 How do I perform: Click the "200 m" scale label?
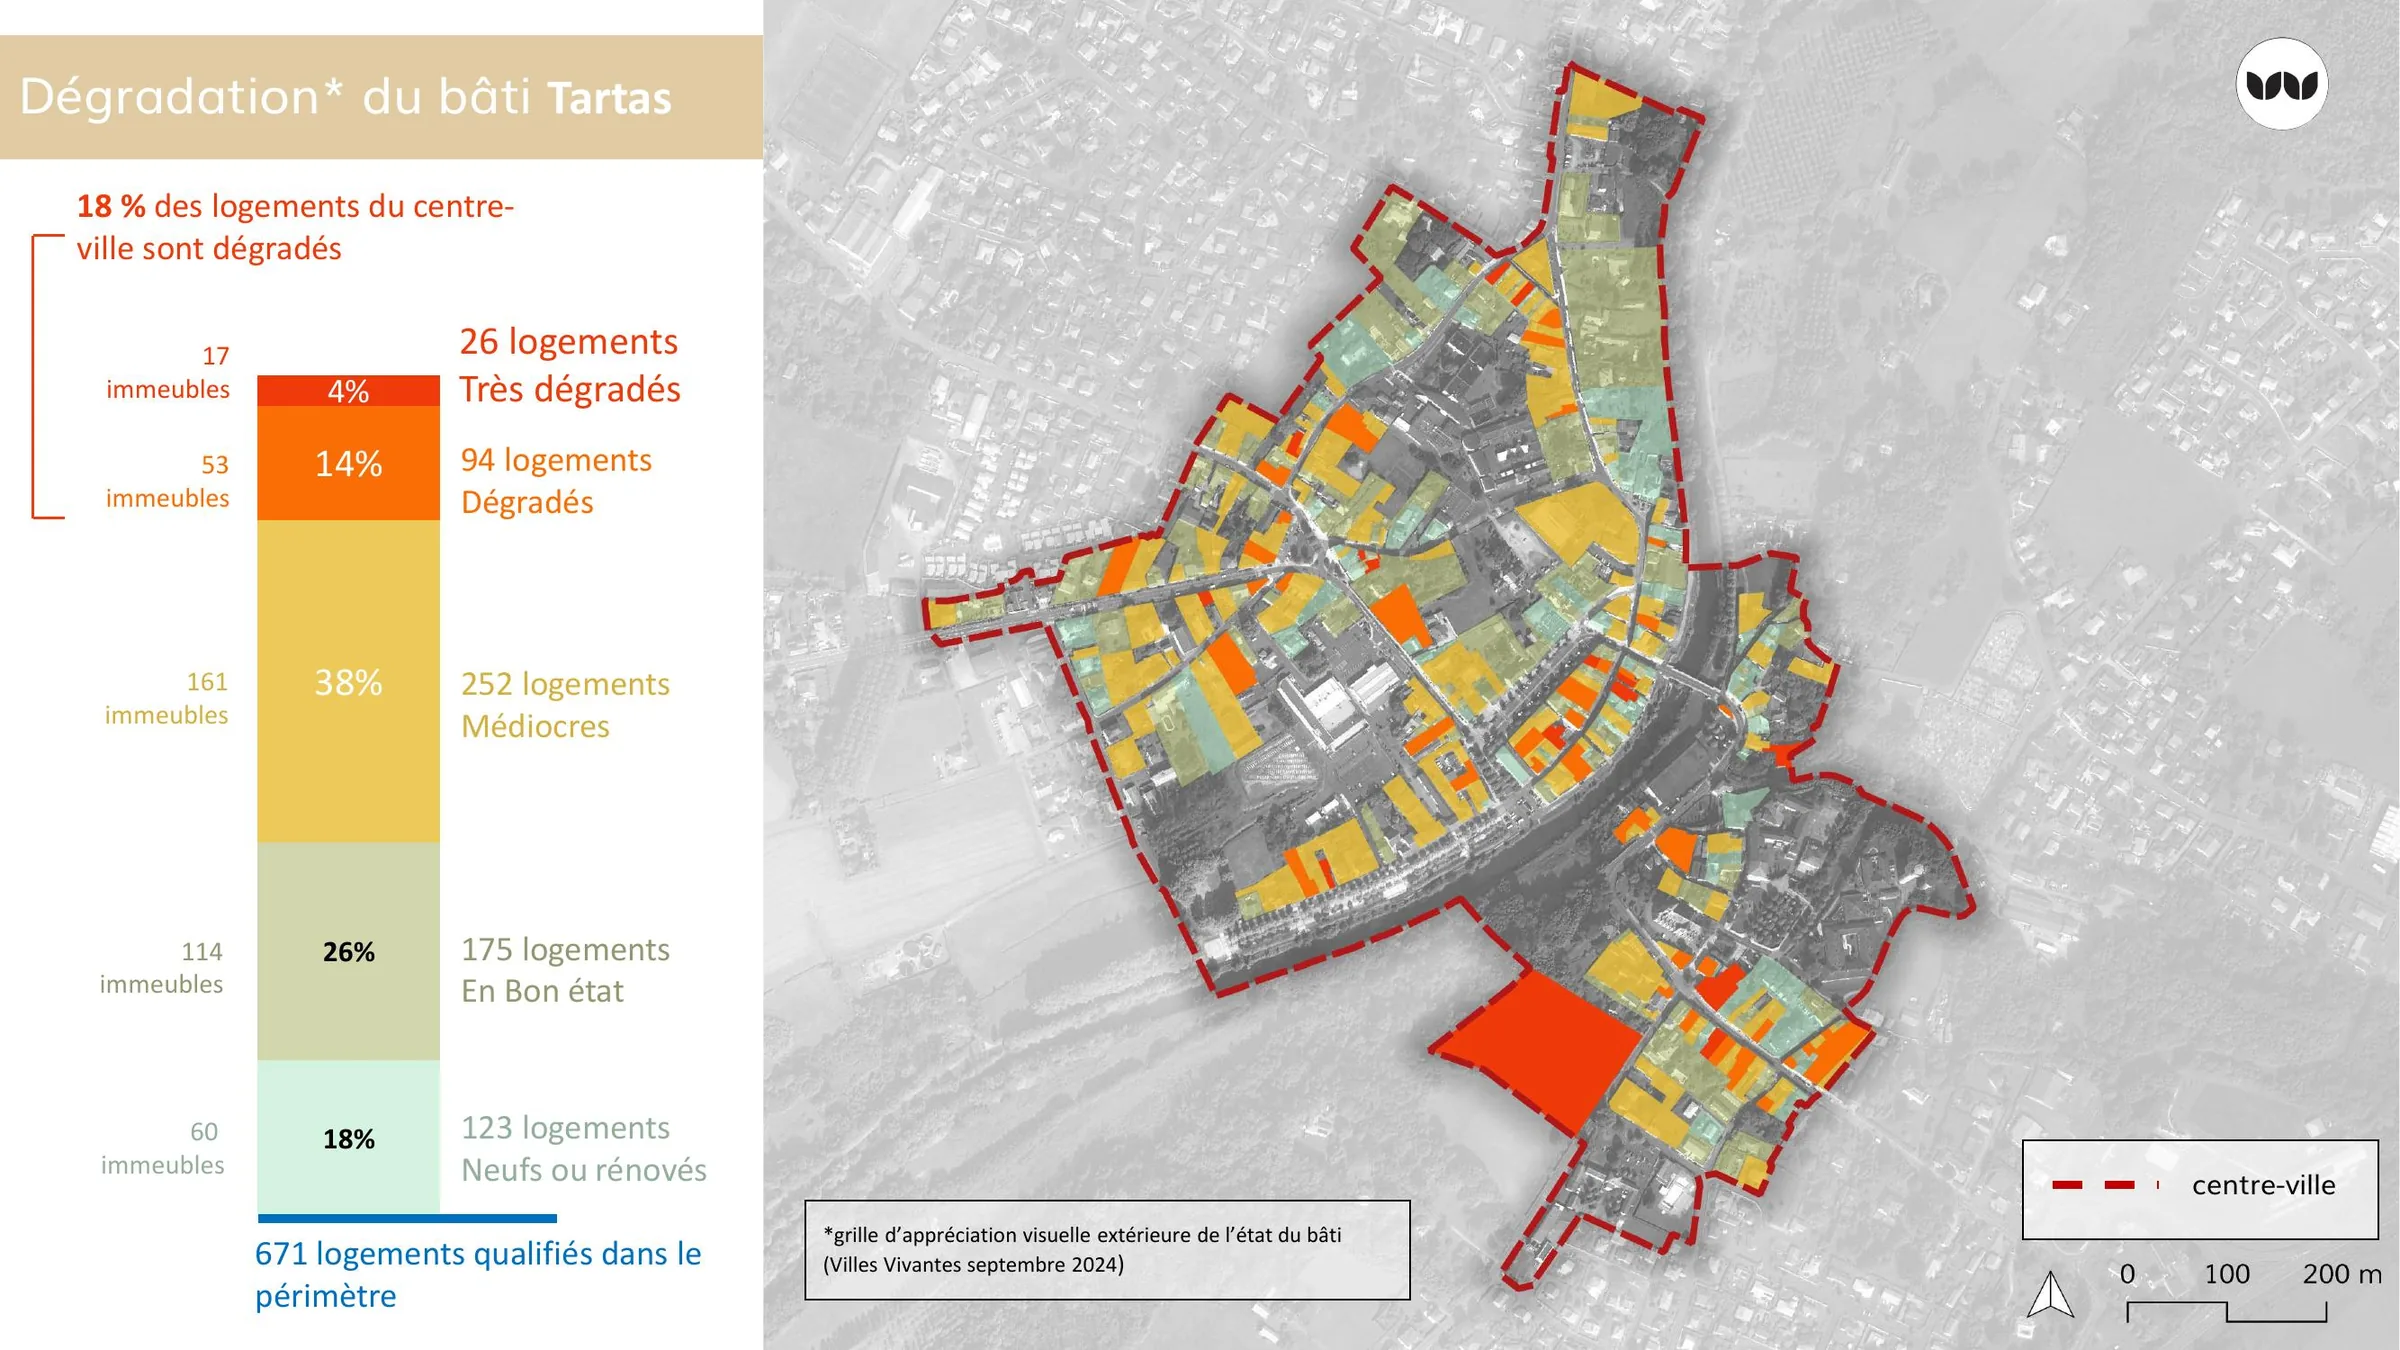[2342, 1274]
